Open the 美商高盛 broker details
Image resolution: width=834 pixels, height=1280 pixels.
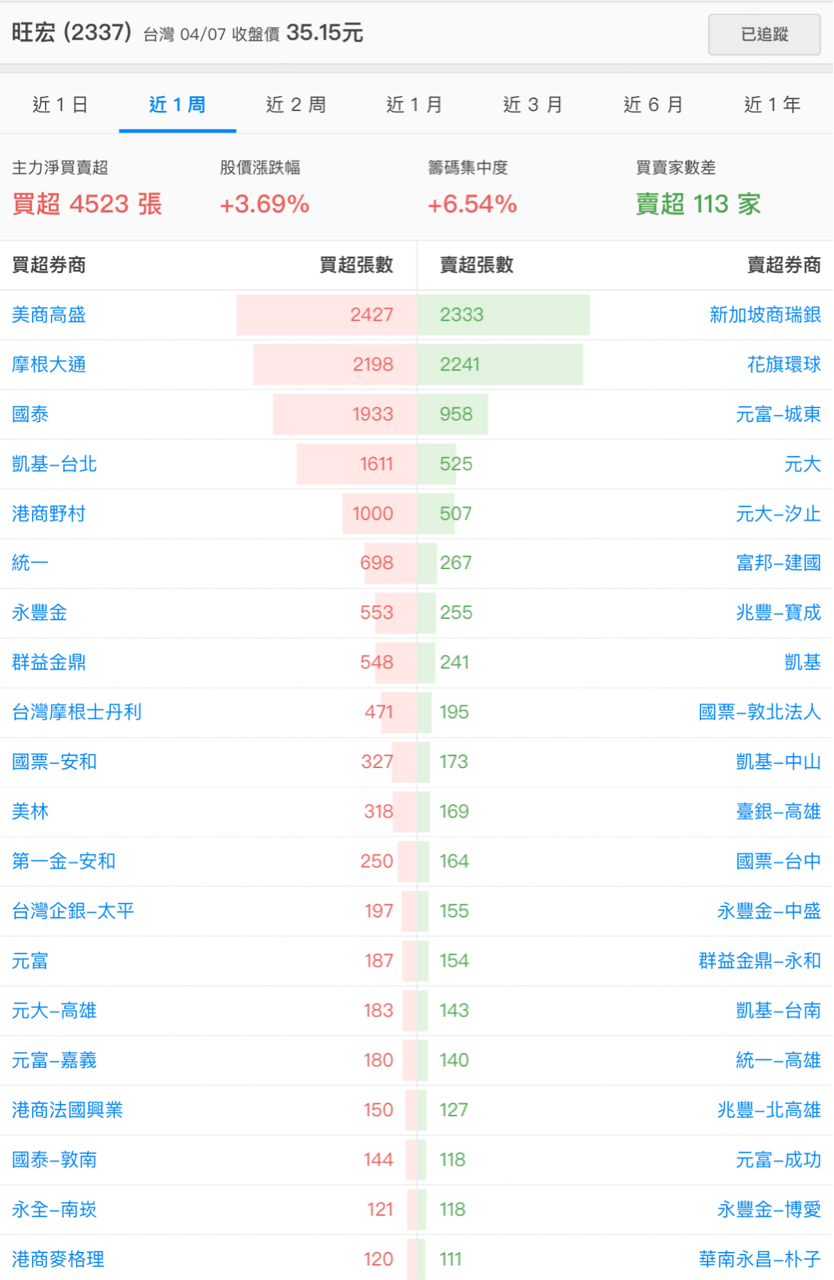[x=47, y=315]
